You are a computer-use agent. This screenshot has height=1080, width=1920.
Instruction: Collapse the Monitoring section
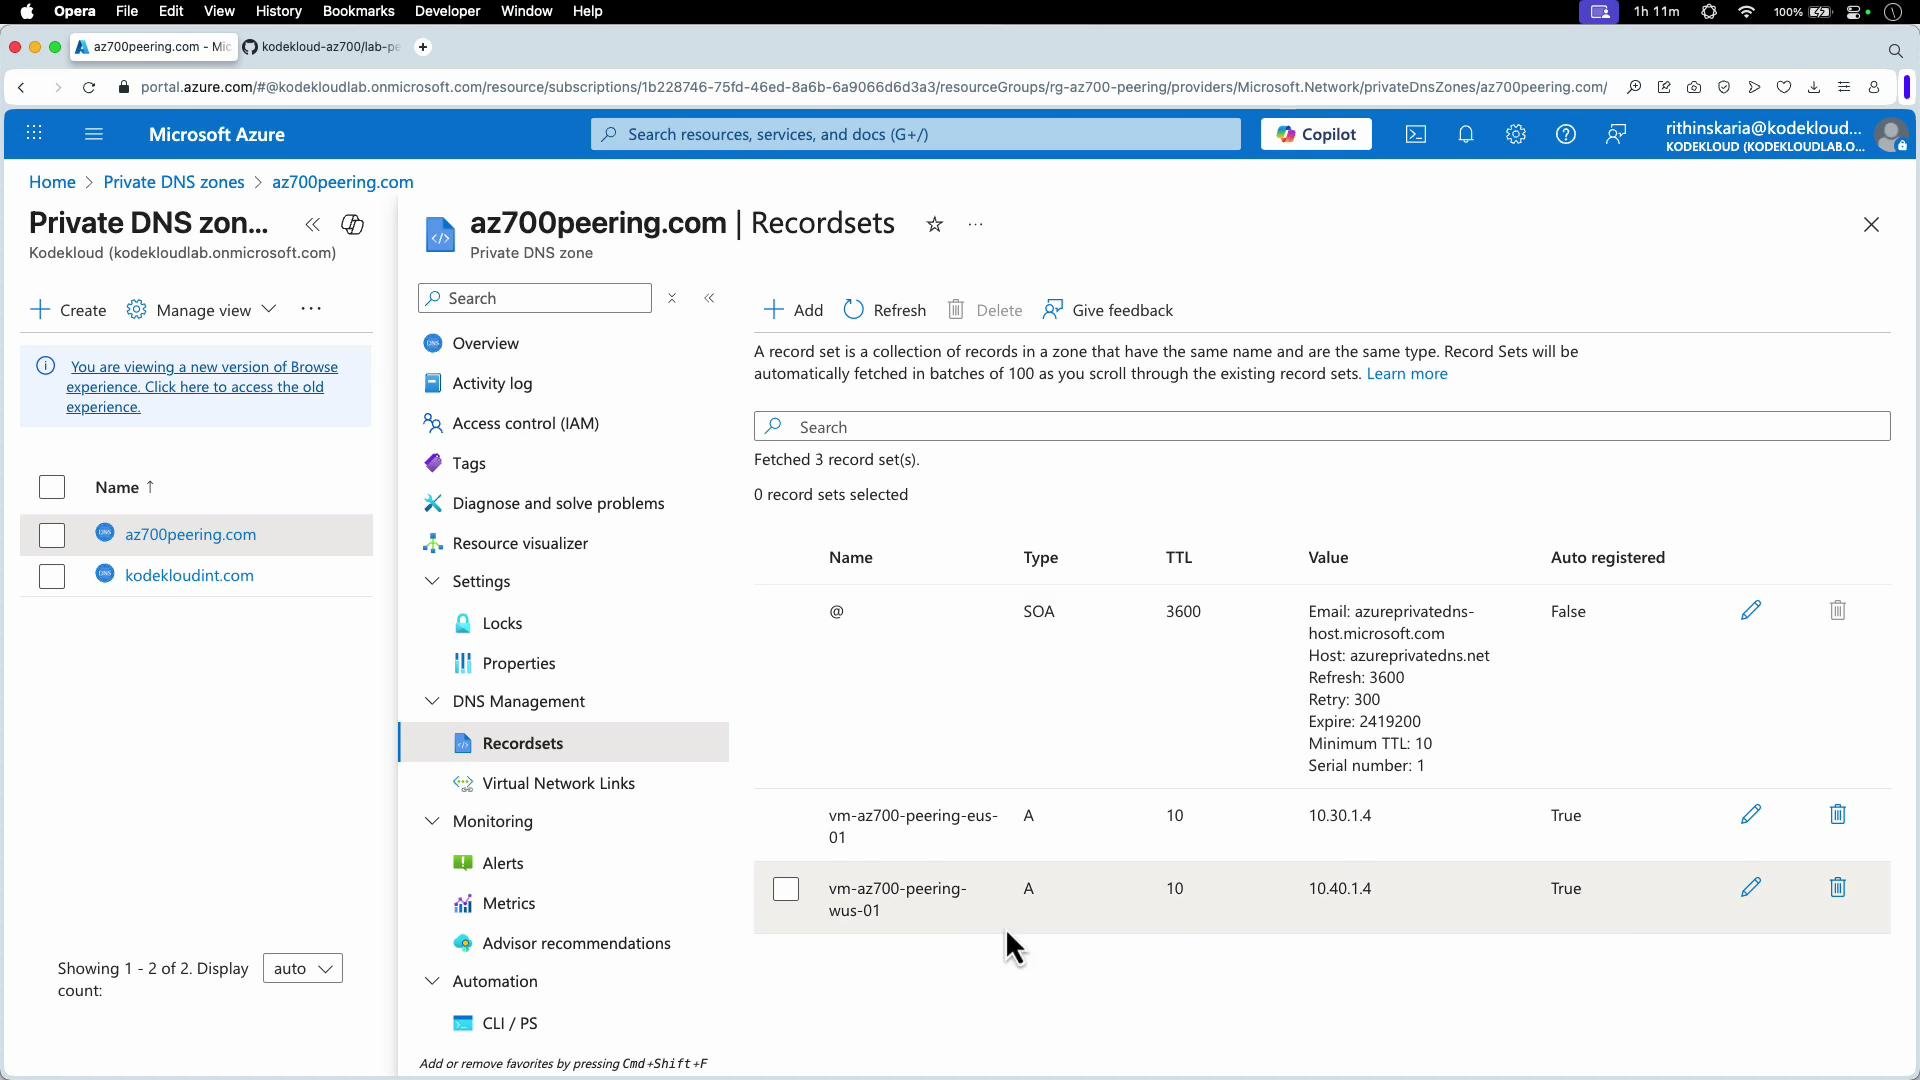[432, 821]
